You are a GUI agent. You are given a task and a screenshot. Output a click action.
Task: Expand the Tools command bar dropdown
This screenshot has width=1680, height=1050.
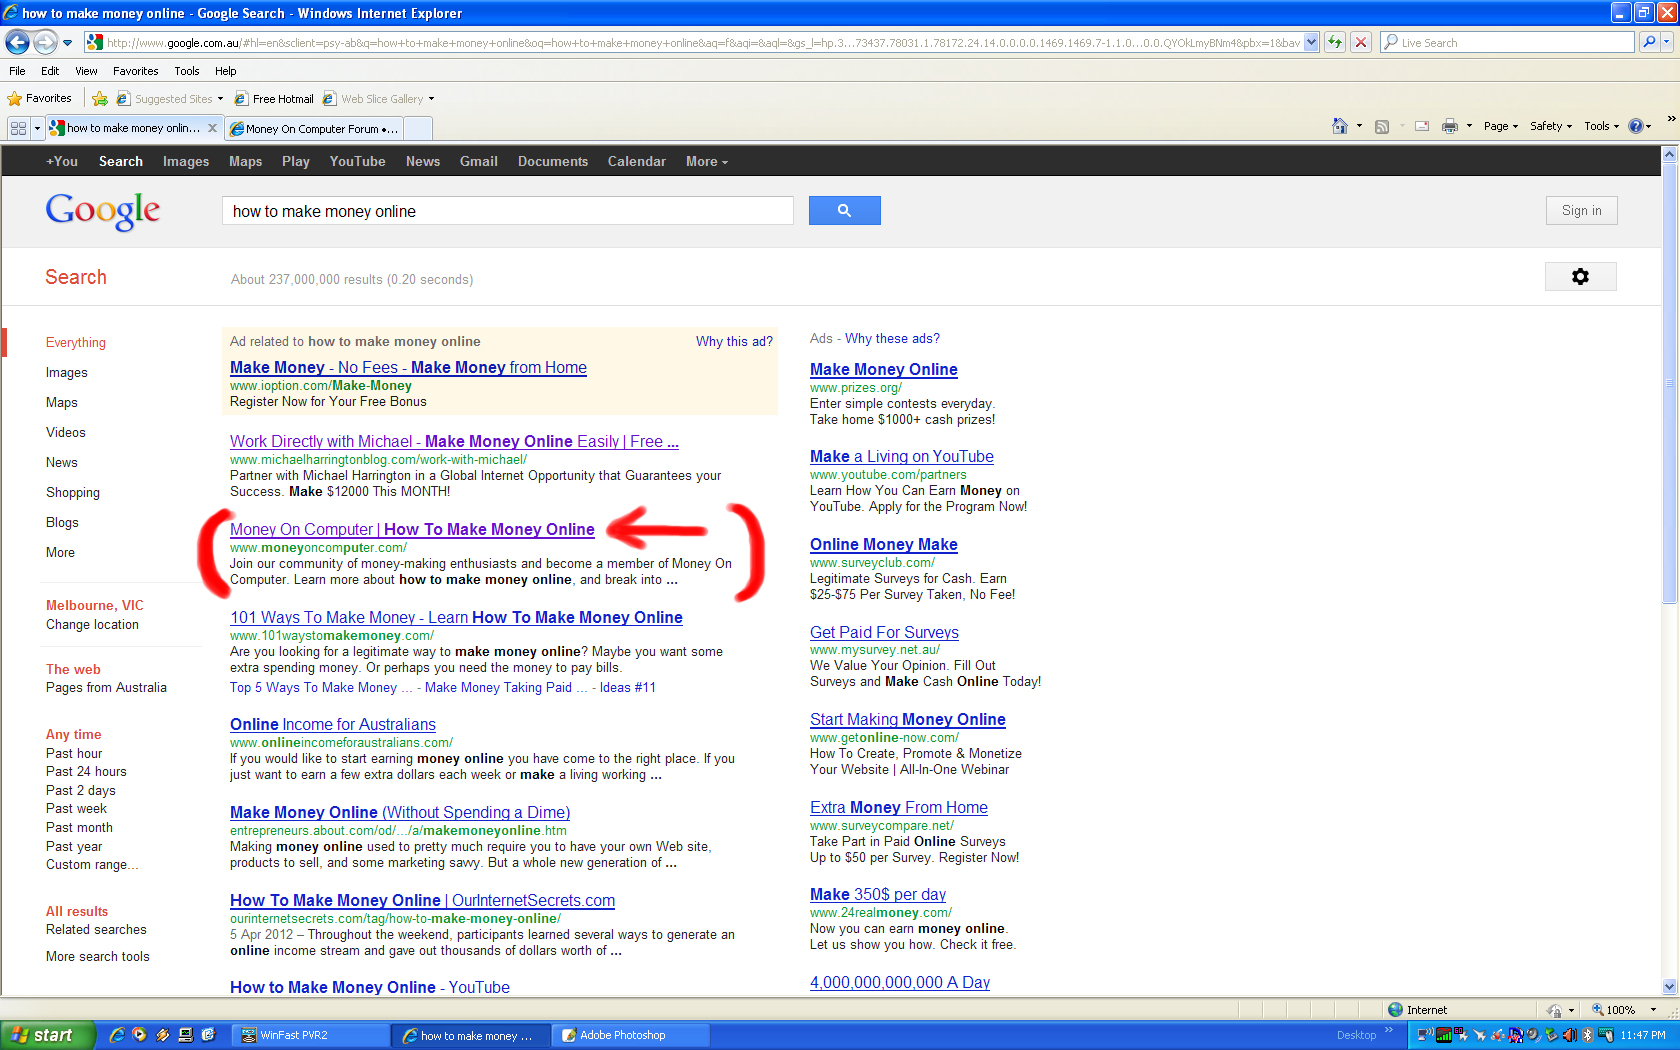click(1601, 126)
